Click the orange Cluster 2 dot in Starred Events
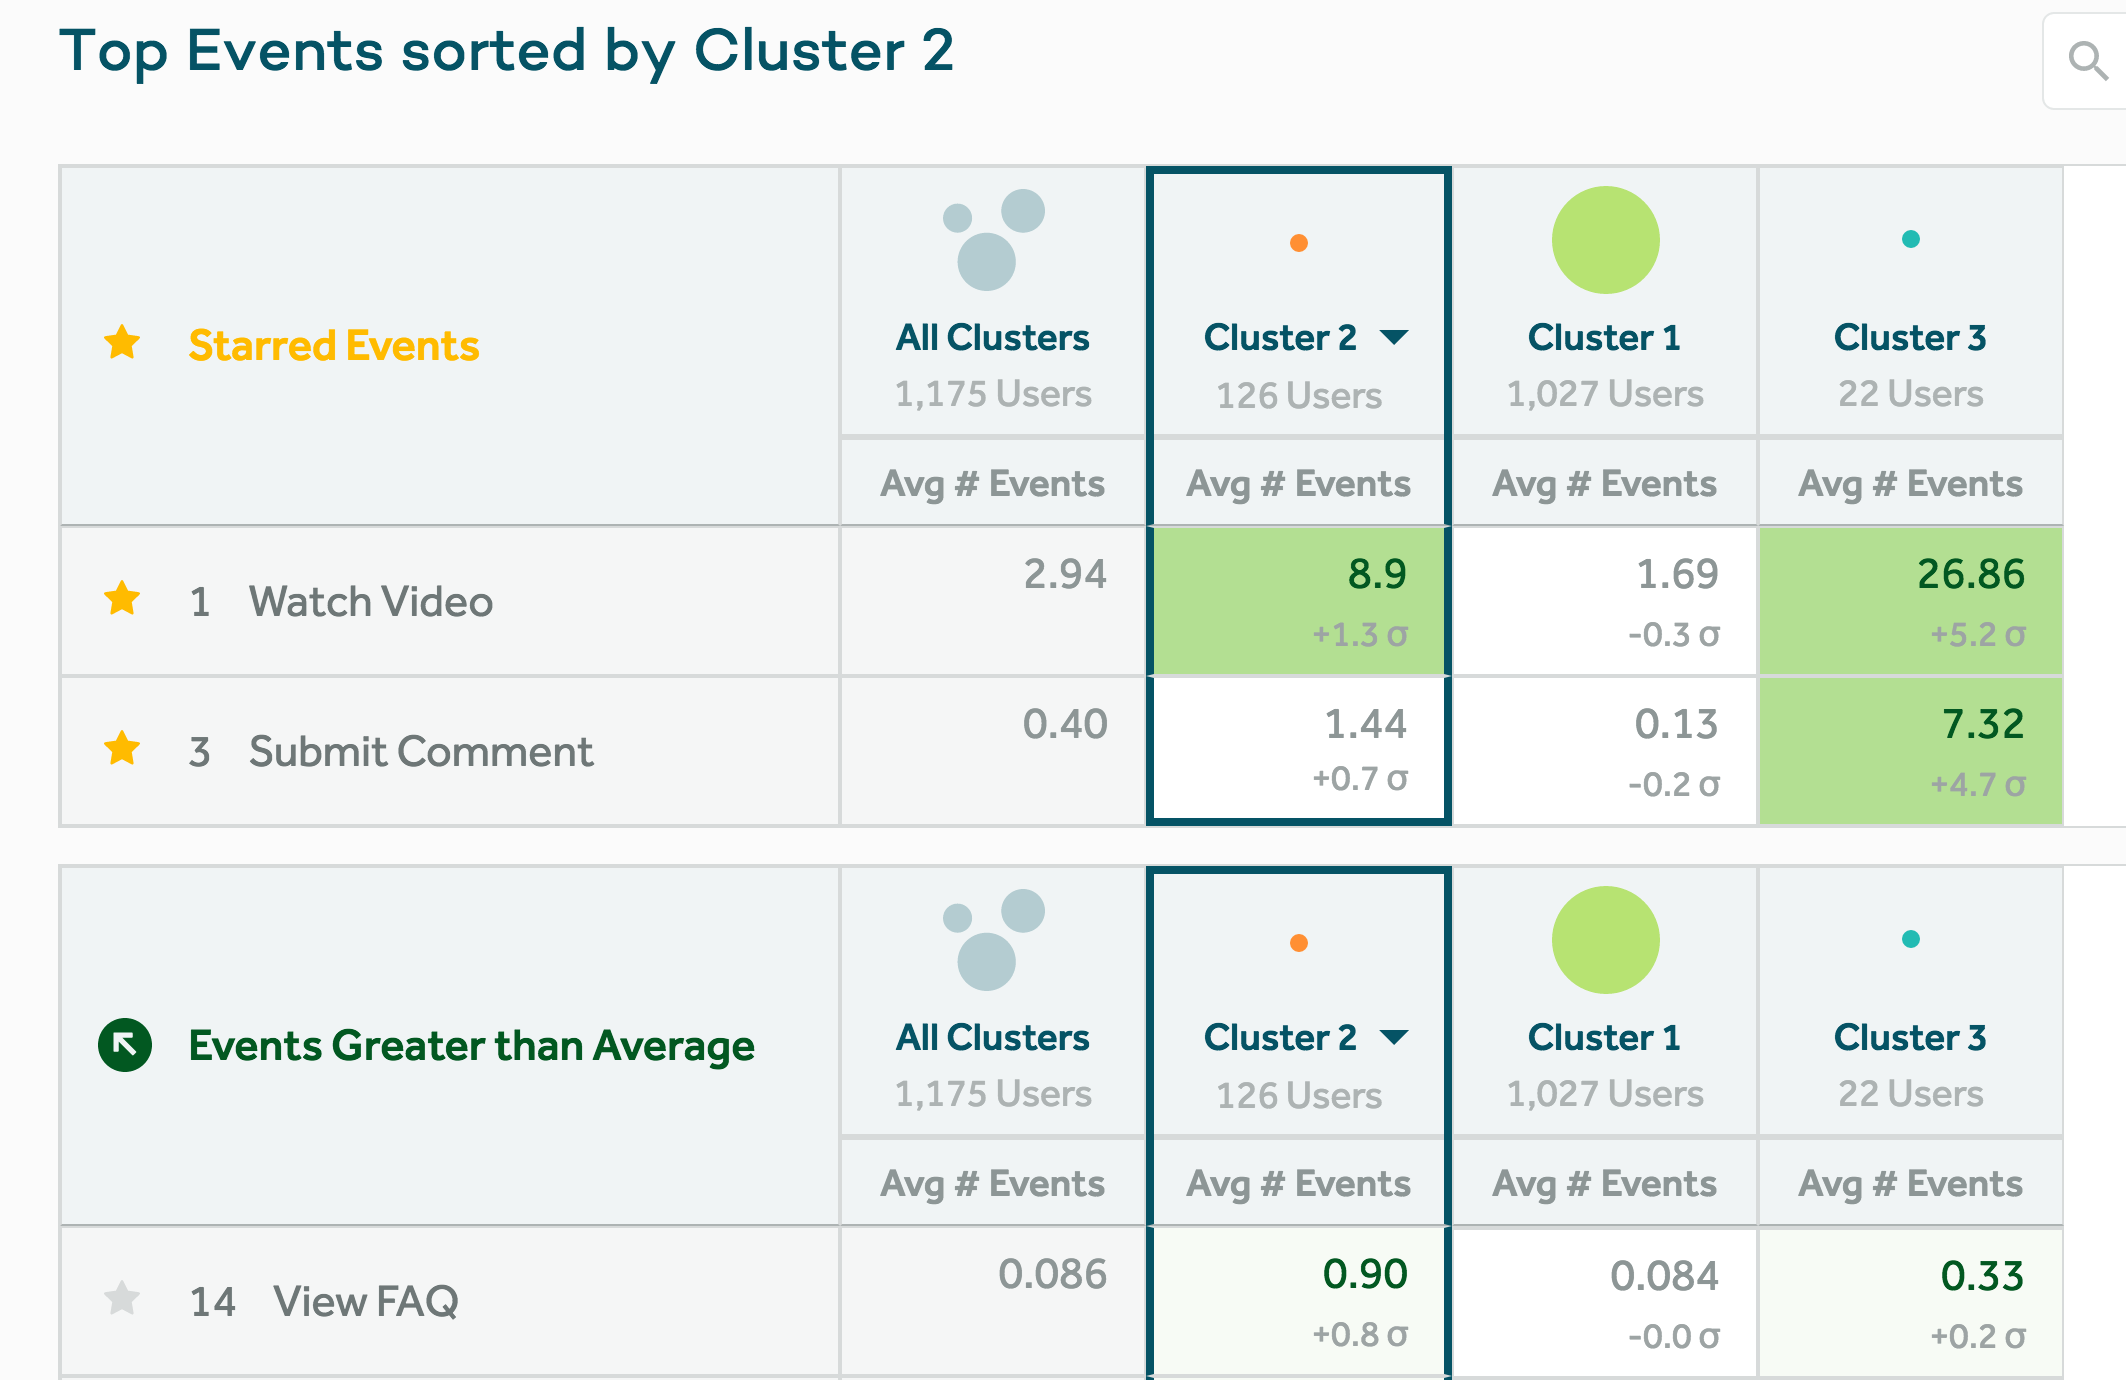Screen dimensions: 2126x1380 click(1299, 243)
